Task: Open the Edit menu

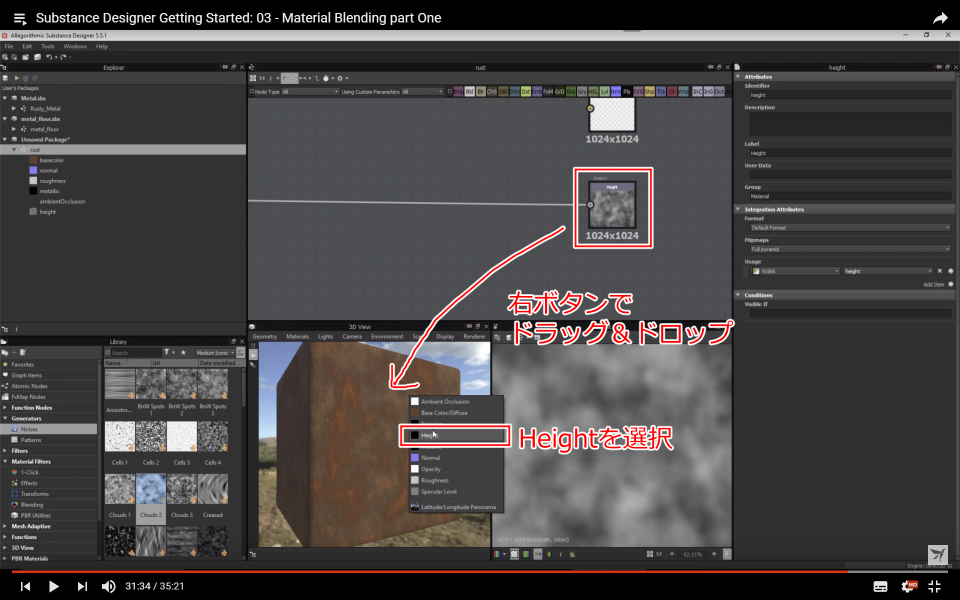Action: 27,47
